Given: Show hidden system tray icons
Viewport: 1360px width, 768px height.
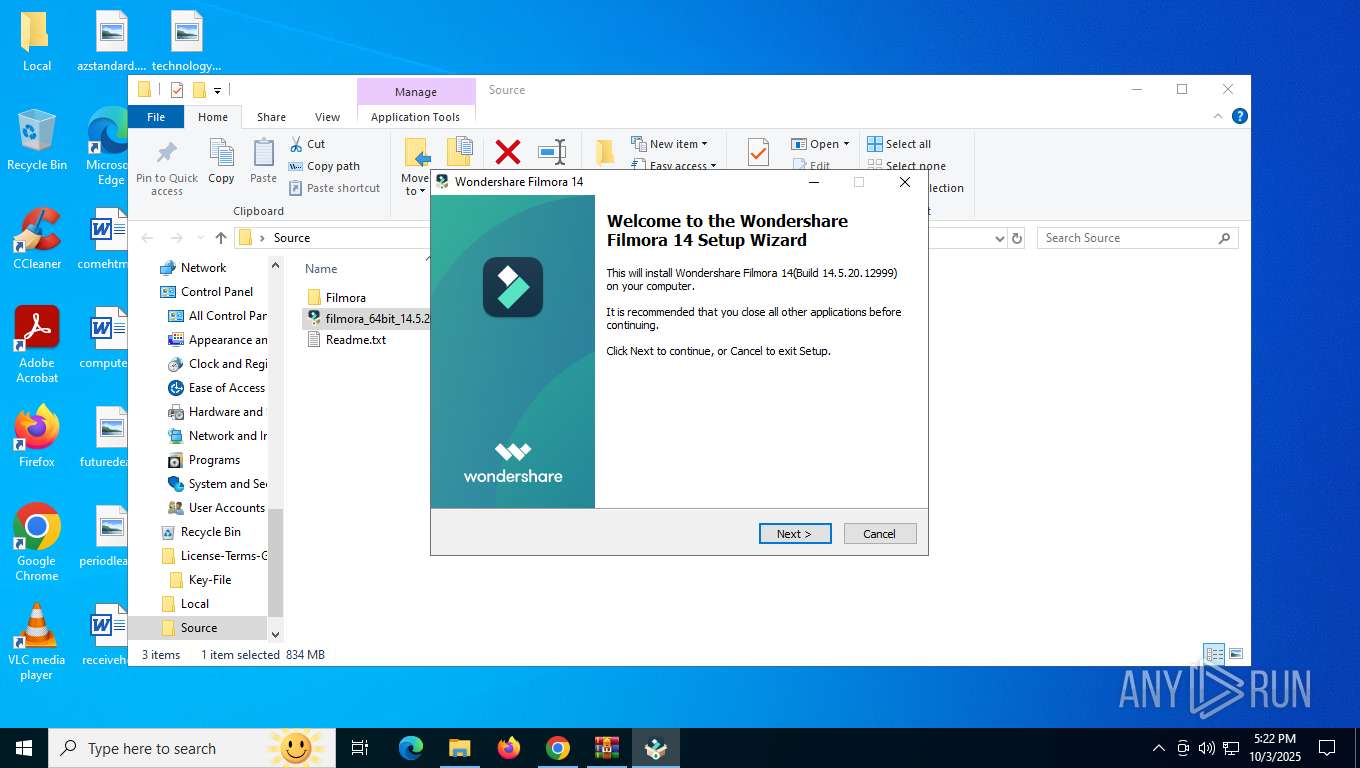Looking at the screenshot, I should point(1159,748).
